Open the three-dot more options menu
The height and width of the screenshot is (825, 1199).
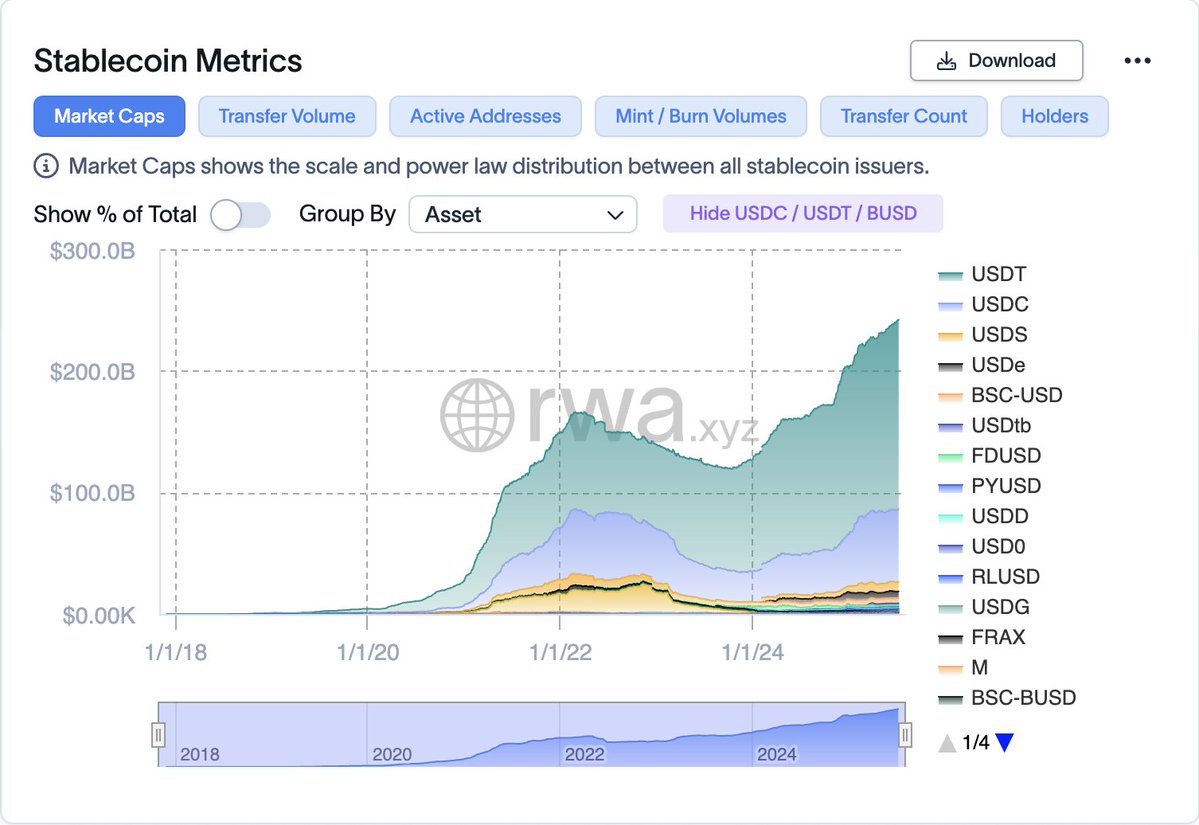tap(1137, 60)
